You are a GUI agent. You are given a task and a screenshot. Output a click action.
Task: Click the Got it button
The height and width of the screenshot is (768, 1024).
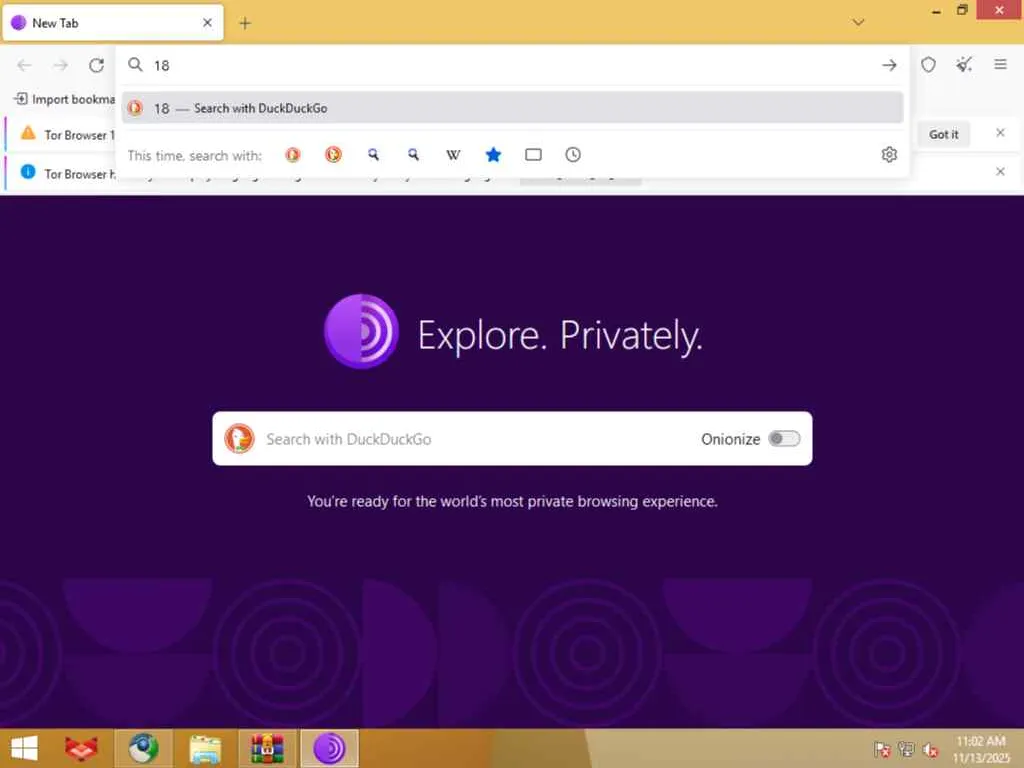pyautogui.click(x=943, y=134)
